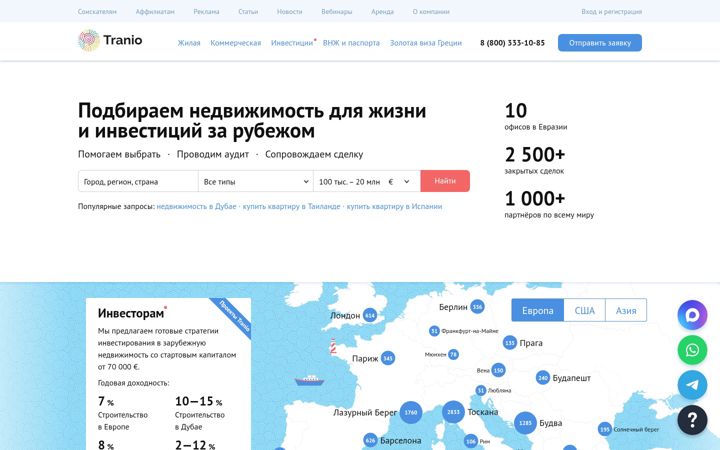The image size is (720, 450).
Task: Open Вебинары top bar link
Action: click(337, 11)
